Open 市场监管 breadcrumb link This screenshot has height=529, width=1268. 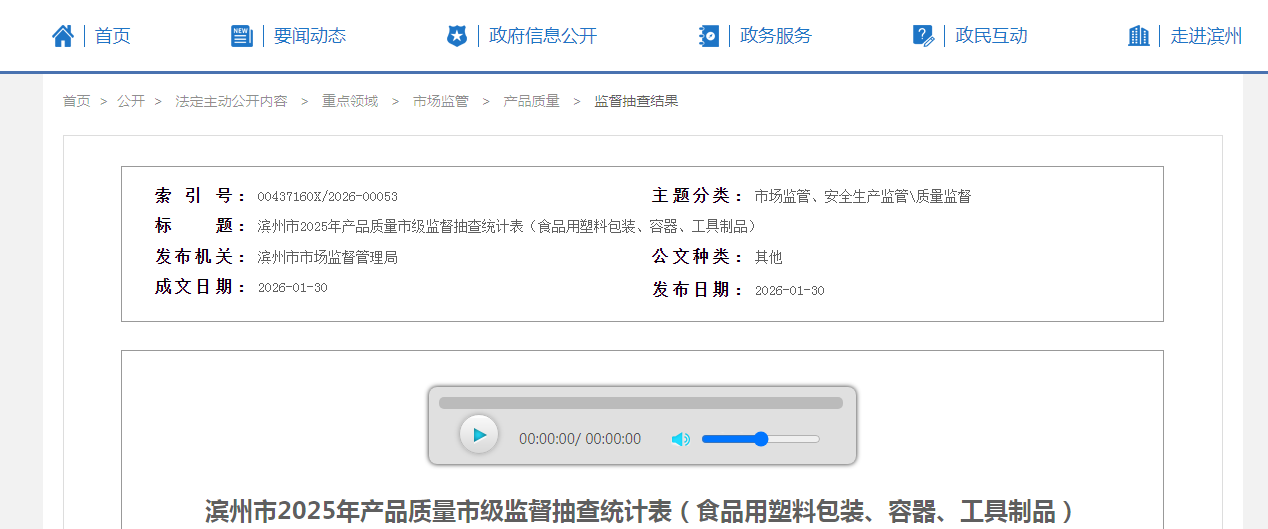click(440, 101)
